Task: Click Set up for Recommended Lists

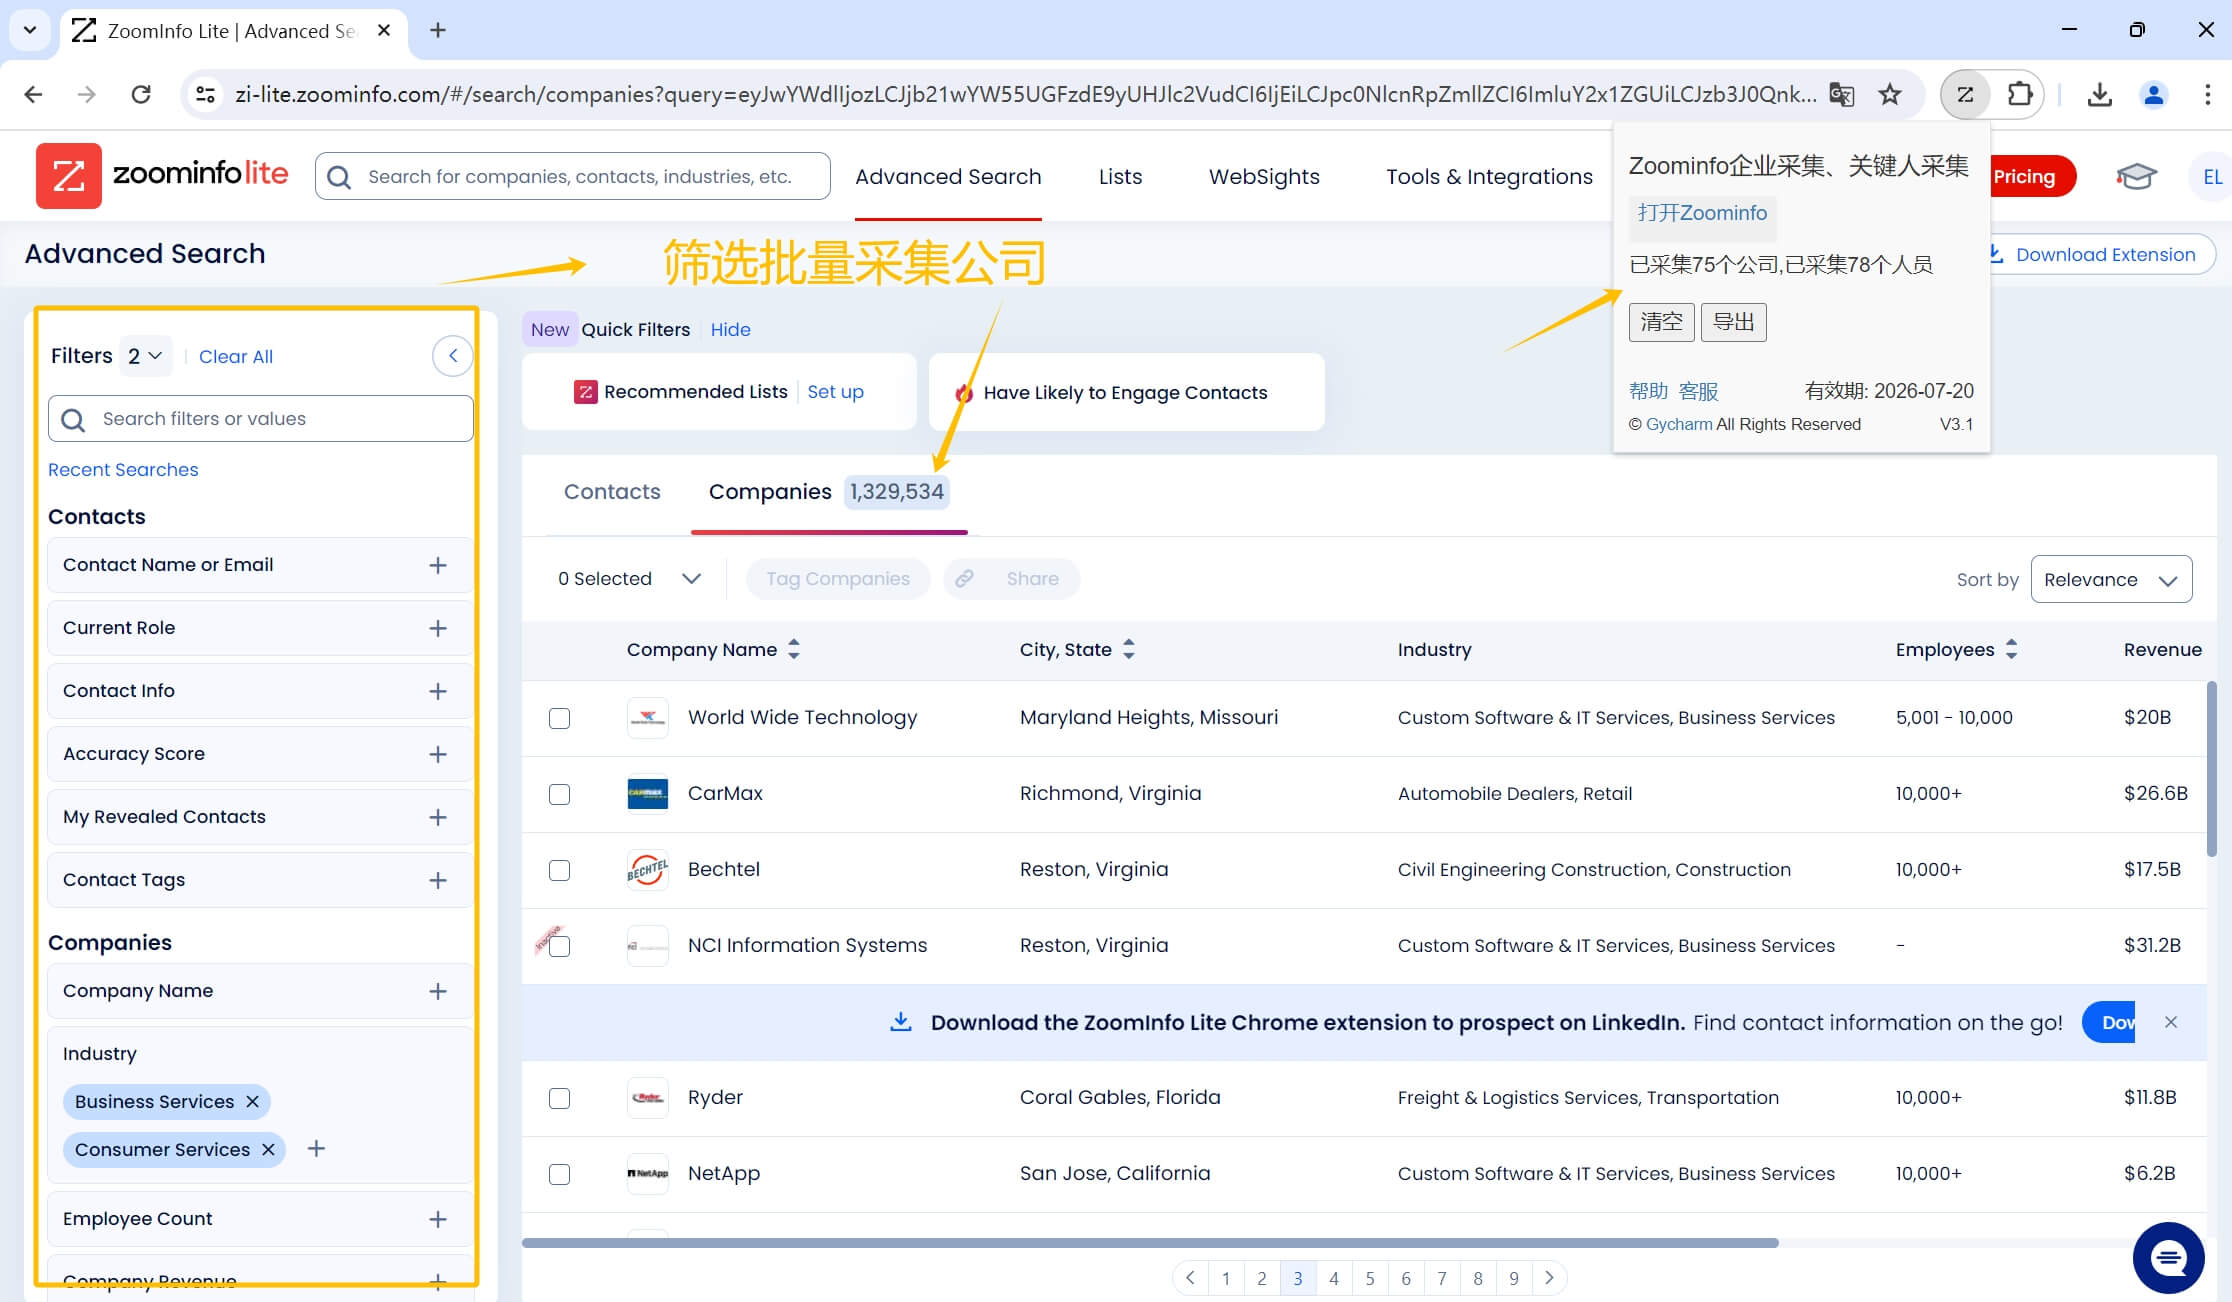Action: (x=835, y=391)
